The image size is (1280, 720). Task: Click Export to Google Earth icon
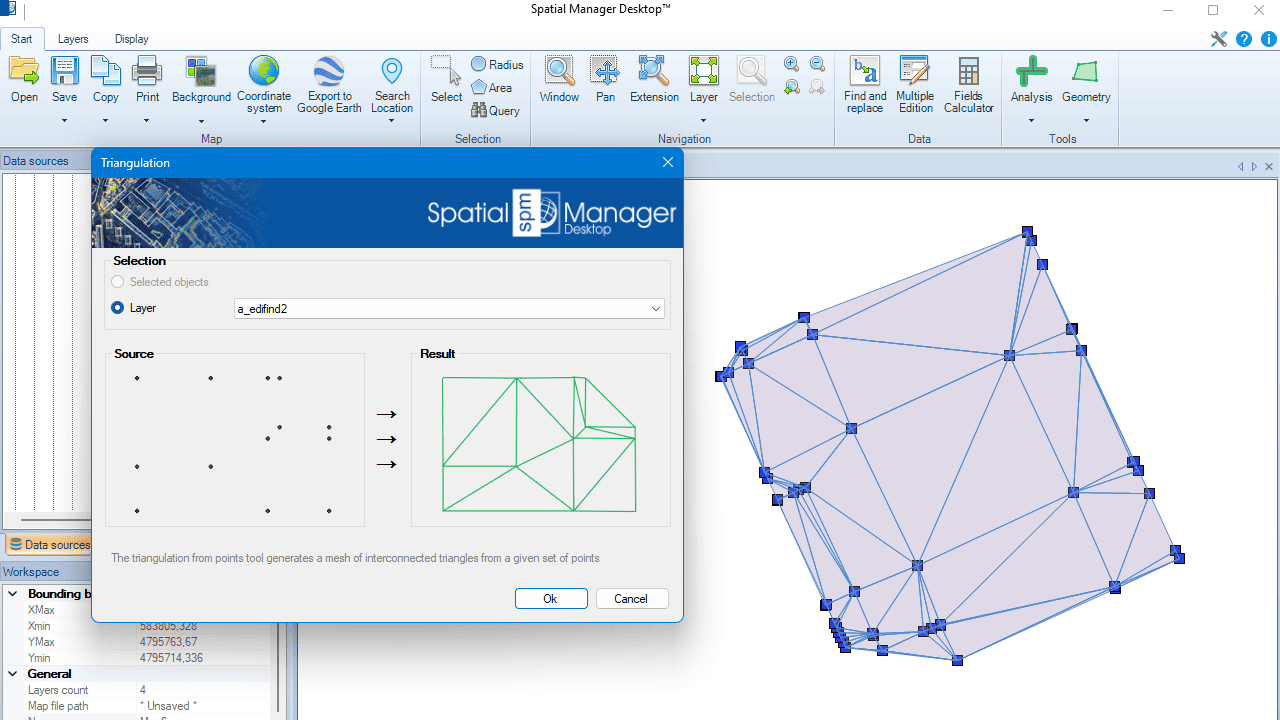tap(329, 71)
